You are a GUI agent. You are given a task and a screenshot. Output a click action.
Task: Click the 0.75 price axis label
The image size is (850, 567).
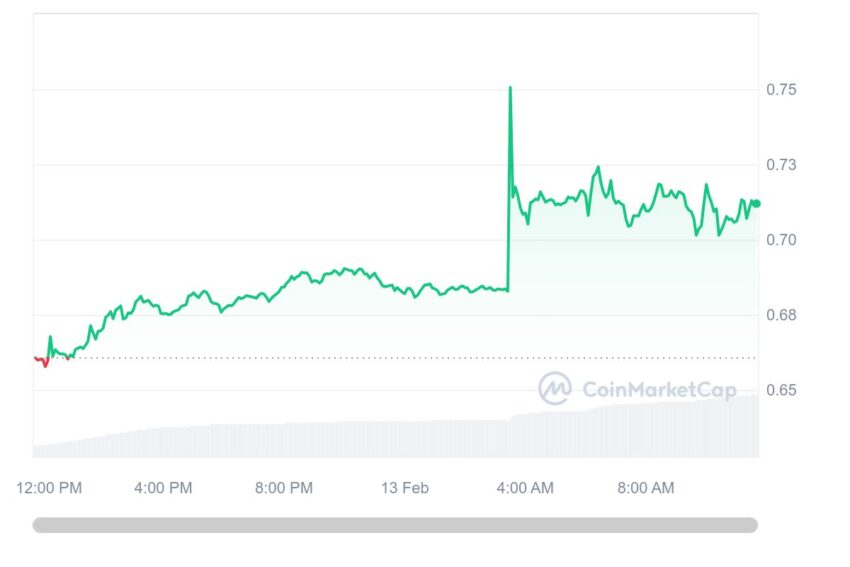pos(781,89)
